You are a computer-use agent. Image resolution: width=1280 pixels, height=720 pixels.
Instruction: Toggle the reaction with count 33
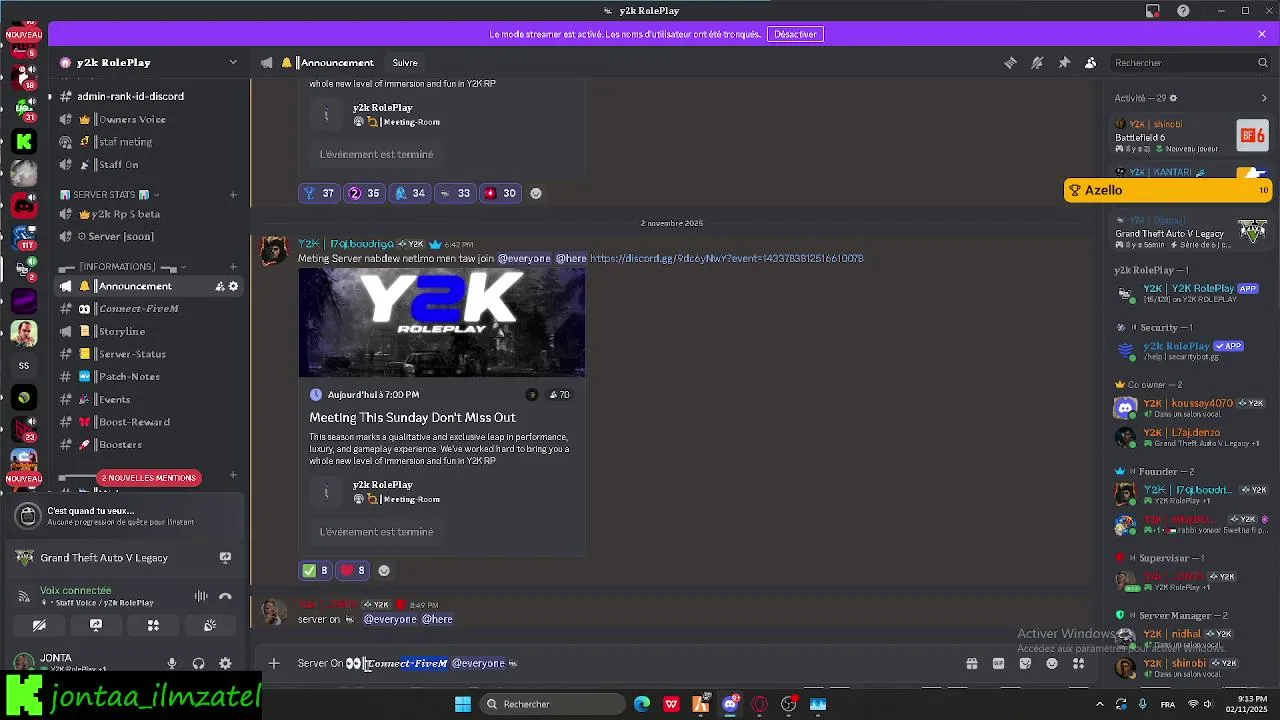454,193
